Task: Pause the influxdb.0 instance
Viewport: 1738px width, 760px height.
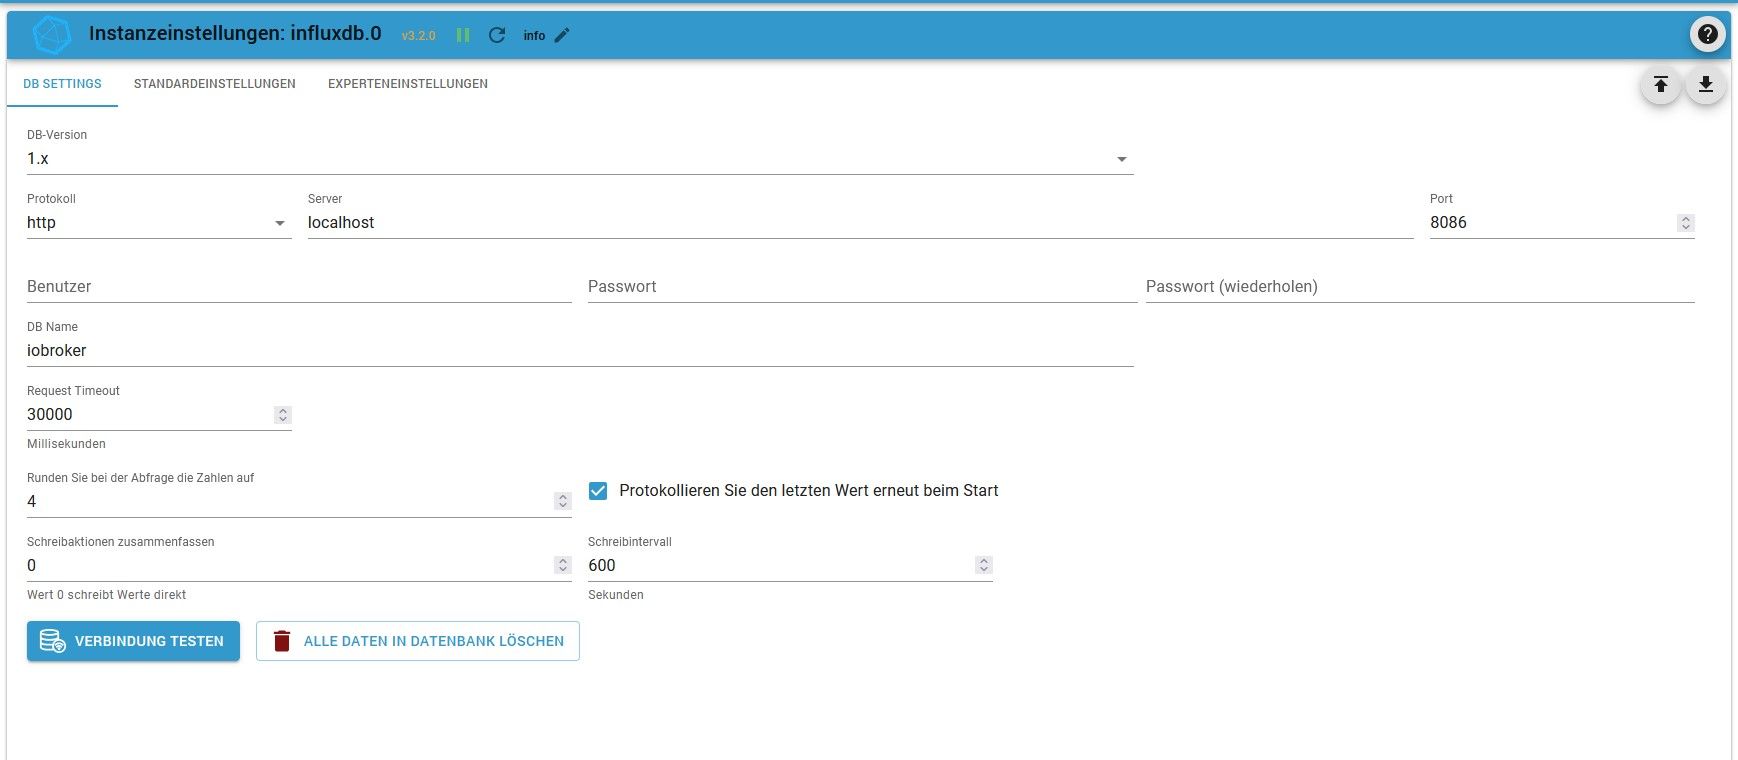Action: pyautogui.click(x=463, y=35)
